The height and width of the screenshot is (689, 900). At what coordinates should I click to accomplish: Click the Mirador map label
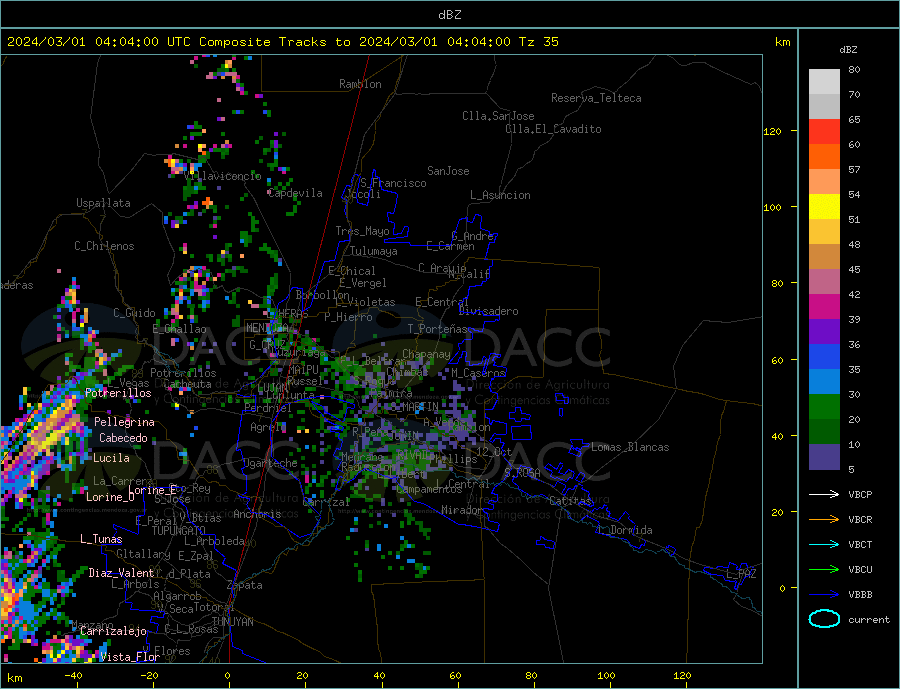(462, 510)
